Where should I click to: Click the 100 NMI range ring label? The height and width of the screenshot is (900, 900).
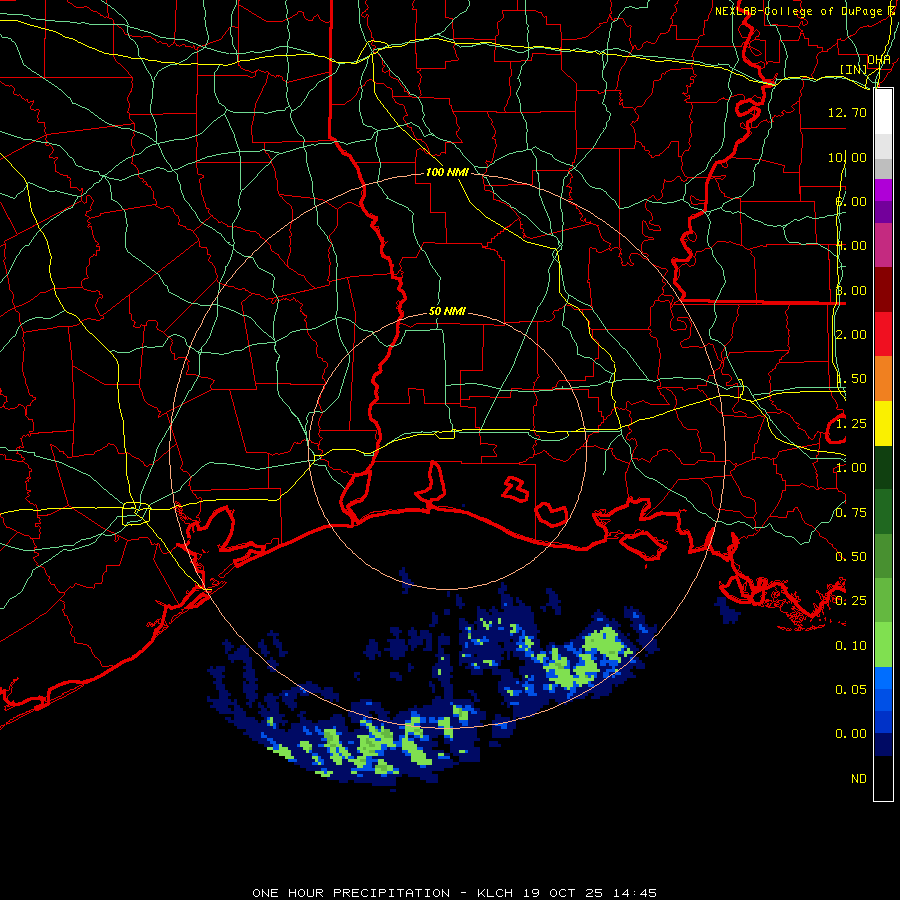(x=447, y=172)
